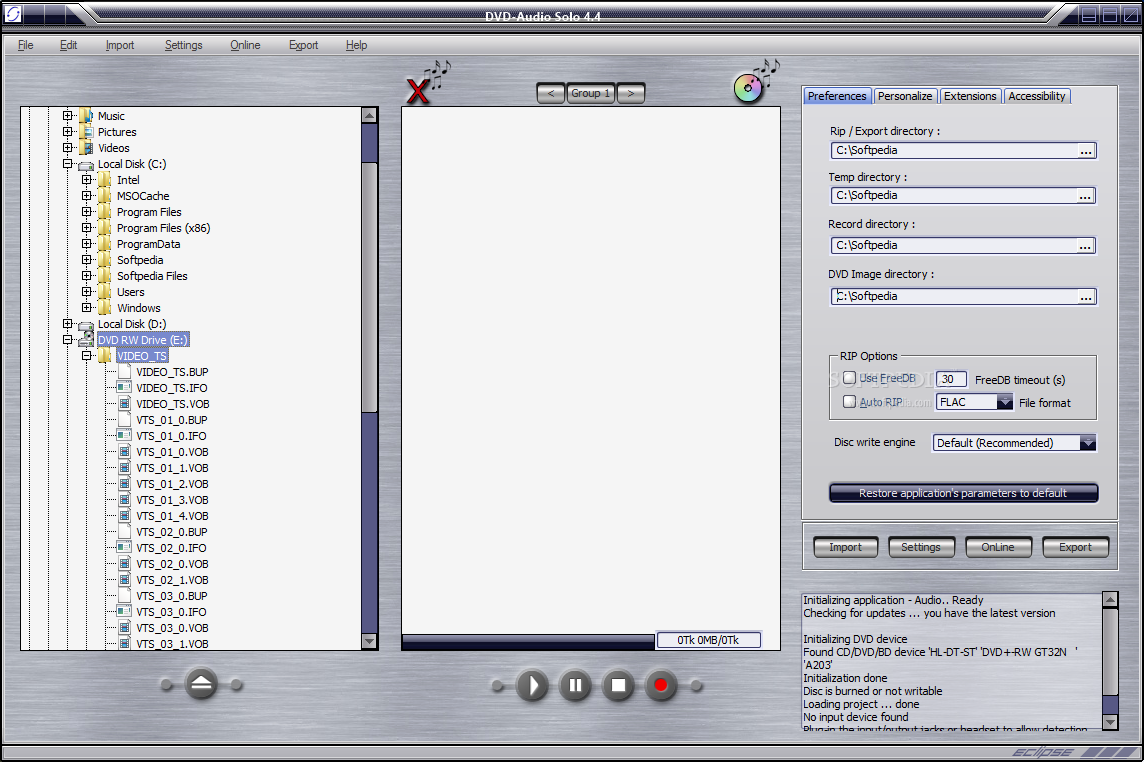
Task: Click the Windows folder icon
Action: click(105, 307)
